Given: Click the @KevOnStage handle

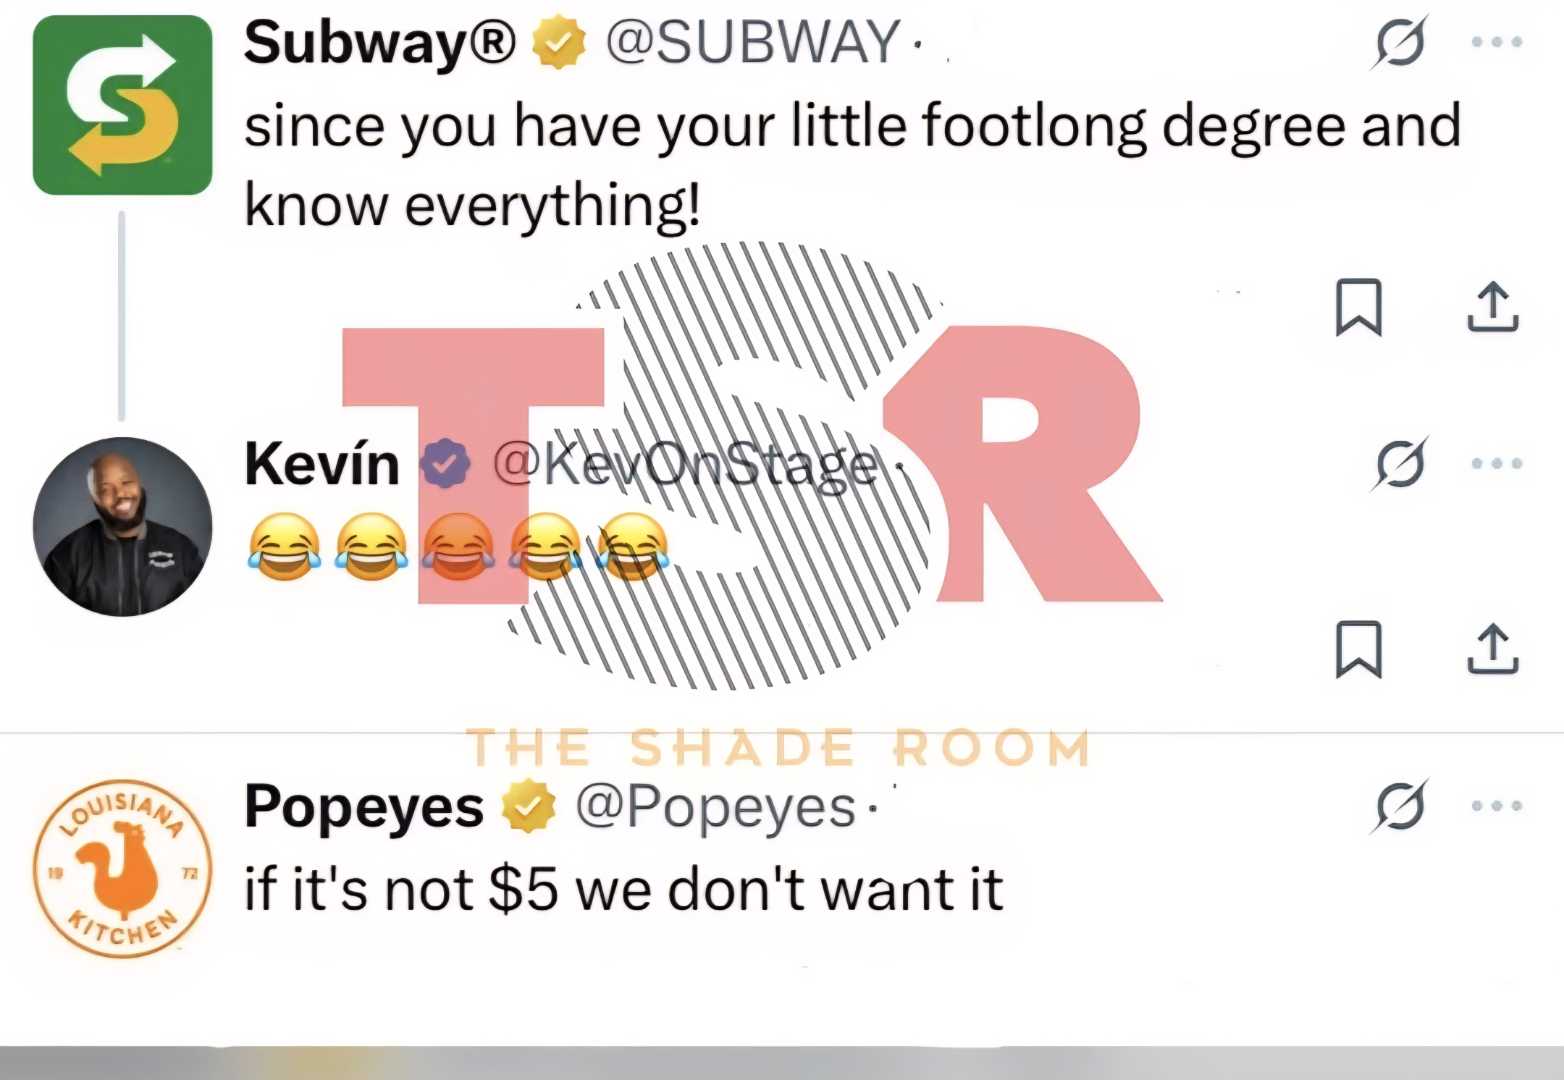Looking at the screenshot, I should 685,465.
